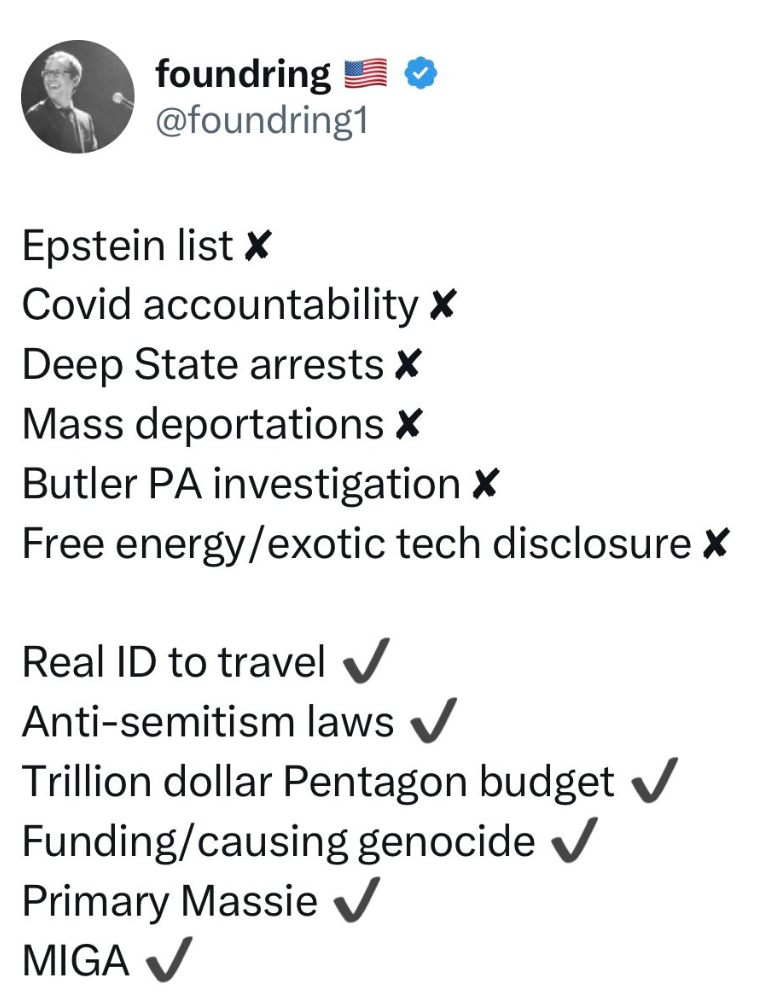Image resolution: width=781 pixels, height=1001 pixels.
Task: Click the check mark after MIGA
Action: (x=168, y=961)
